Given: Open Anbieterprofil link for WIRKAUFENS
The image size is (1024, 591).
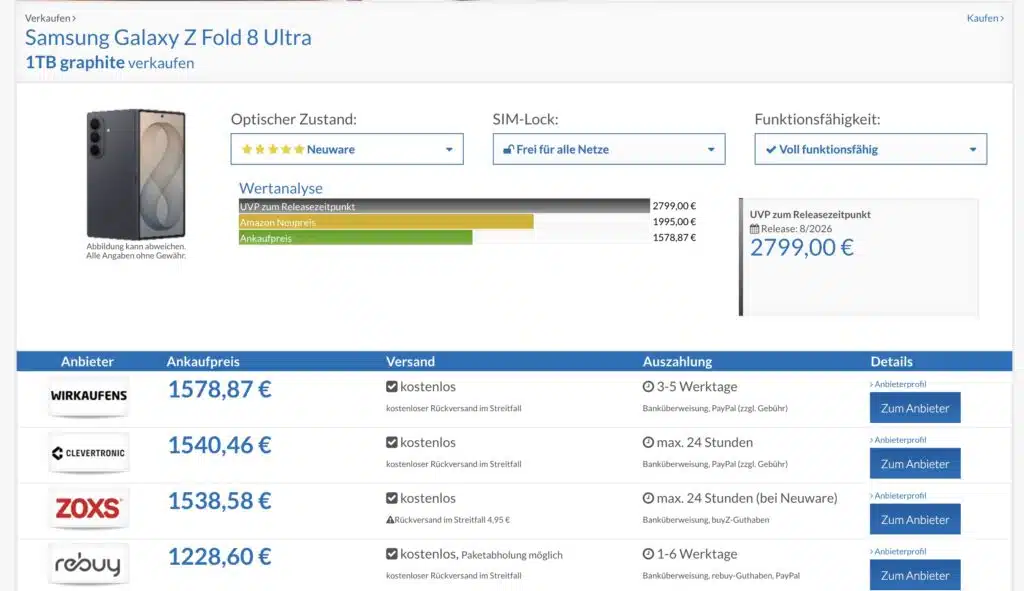Looking at the screenshot, I should [x=898, y=384].
